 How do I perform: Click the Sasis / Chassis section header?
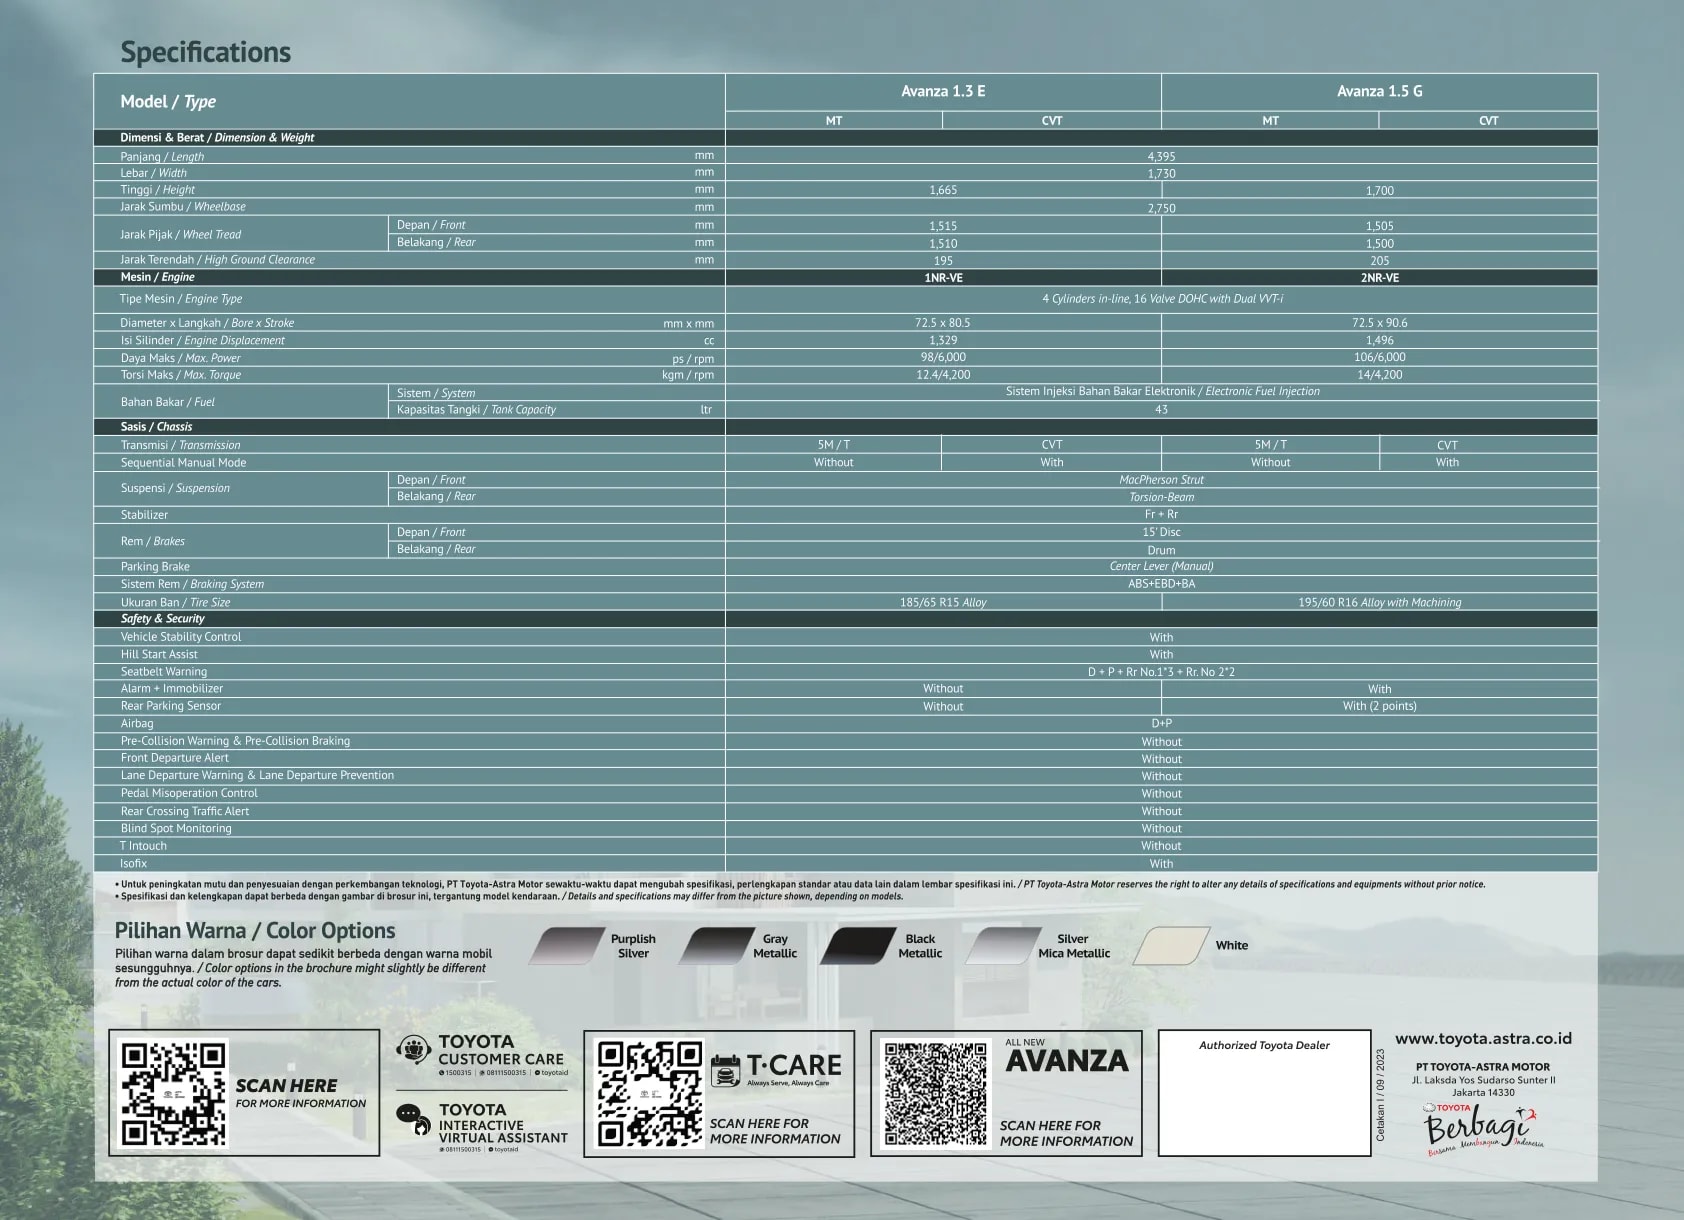[x=156, y=426]
